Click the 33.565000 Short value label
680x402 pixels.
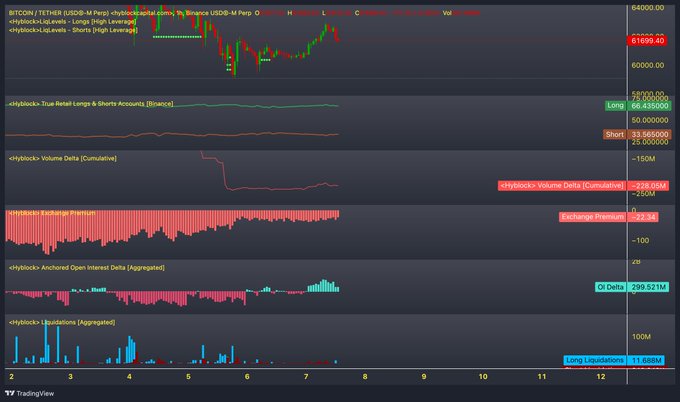(649, 134)
